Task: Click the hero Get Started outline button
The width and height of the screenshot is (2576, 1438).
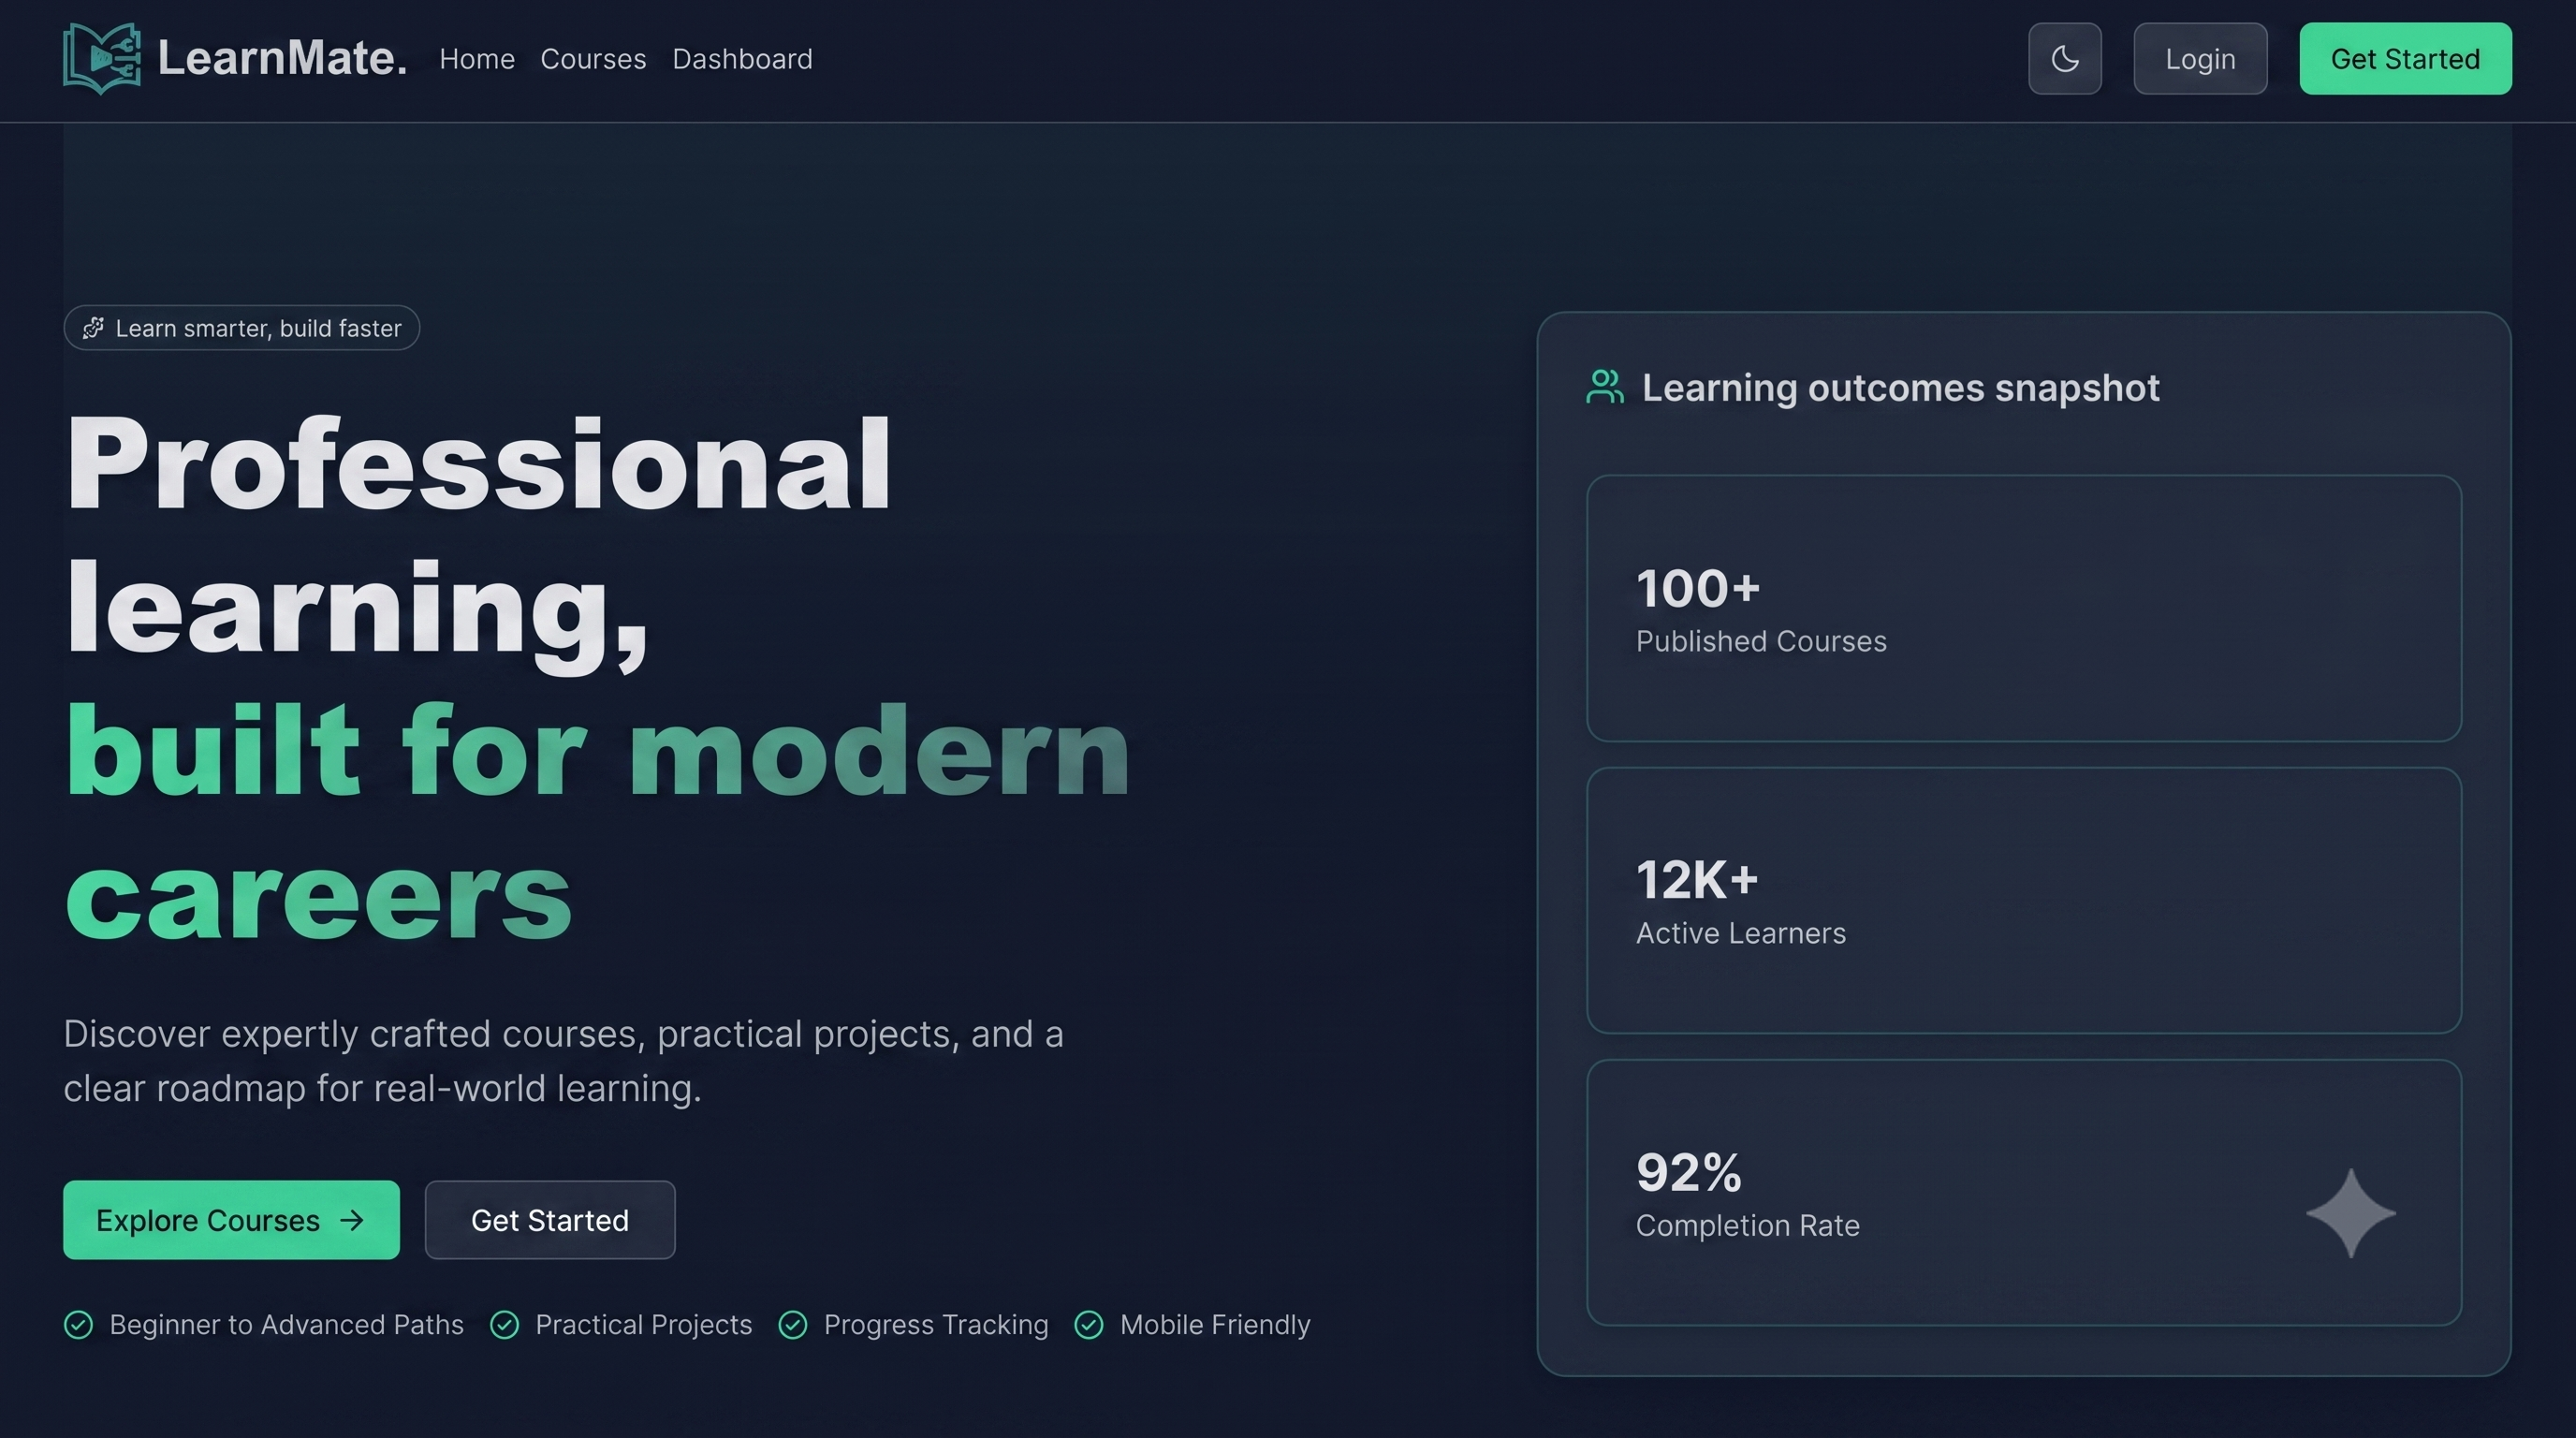Action: coord(550,1220)
